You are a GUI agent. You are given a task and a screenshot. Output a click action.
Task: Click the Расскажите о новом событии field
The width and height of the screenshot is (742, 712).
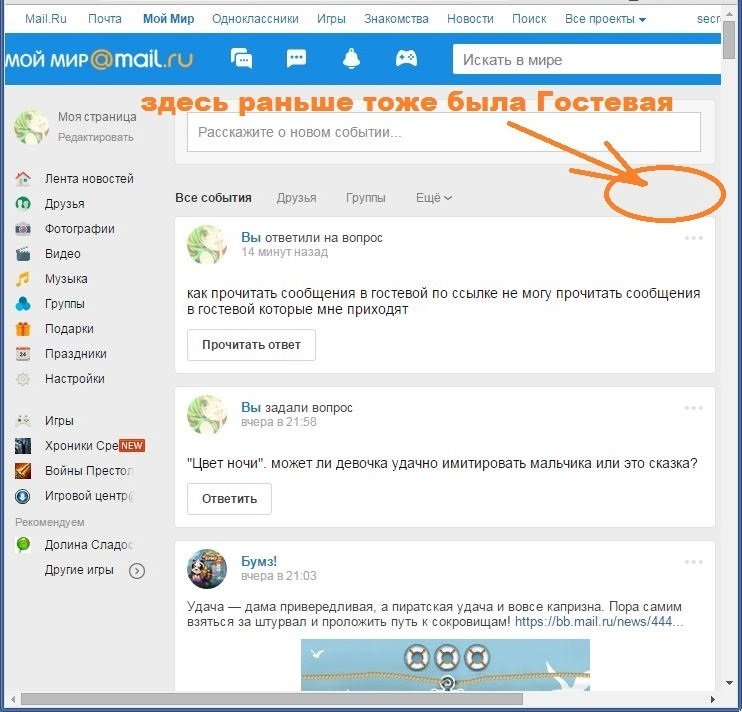444,132
